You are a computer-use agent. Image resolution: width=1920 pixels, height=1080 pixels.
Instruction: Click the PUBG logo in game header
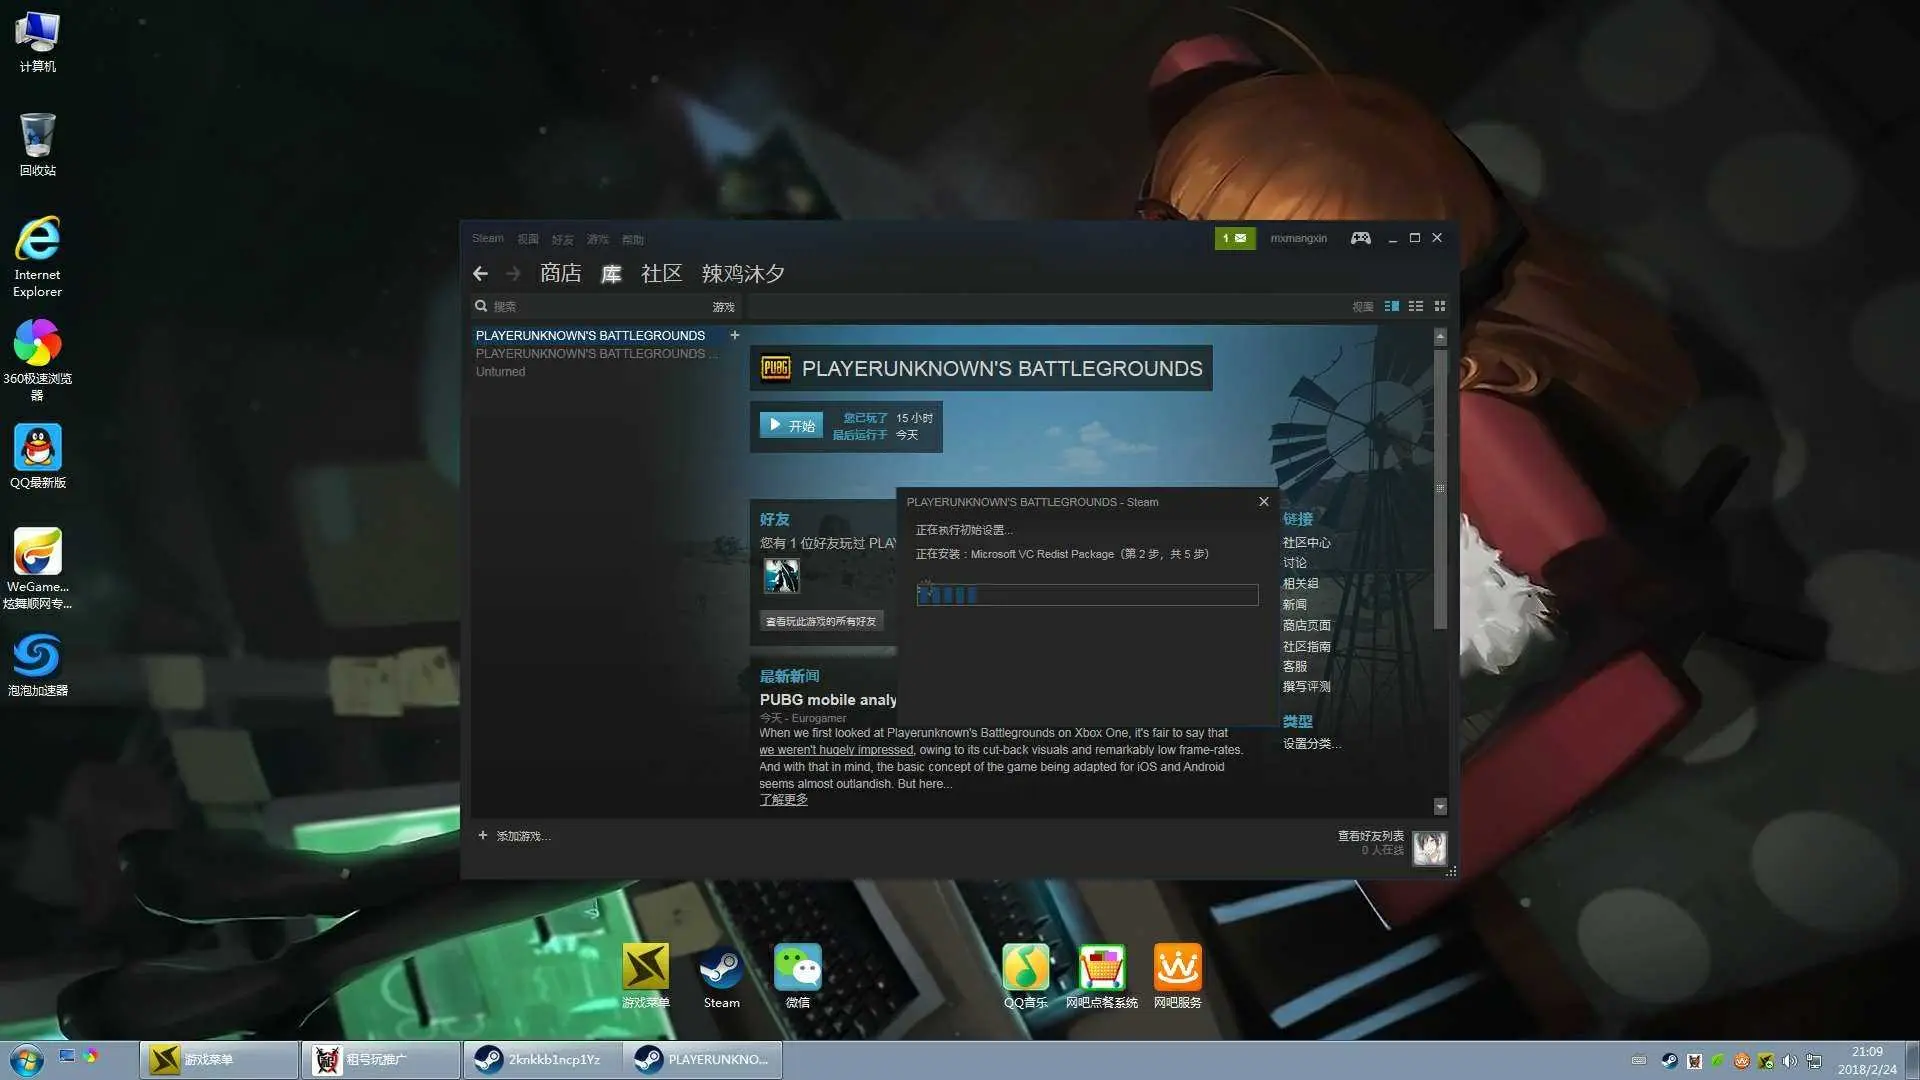point(776,368)
